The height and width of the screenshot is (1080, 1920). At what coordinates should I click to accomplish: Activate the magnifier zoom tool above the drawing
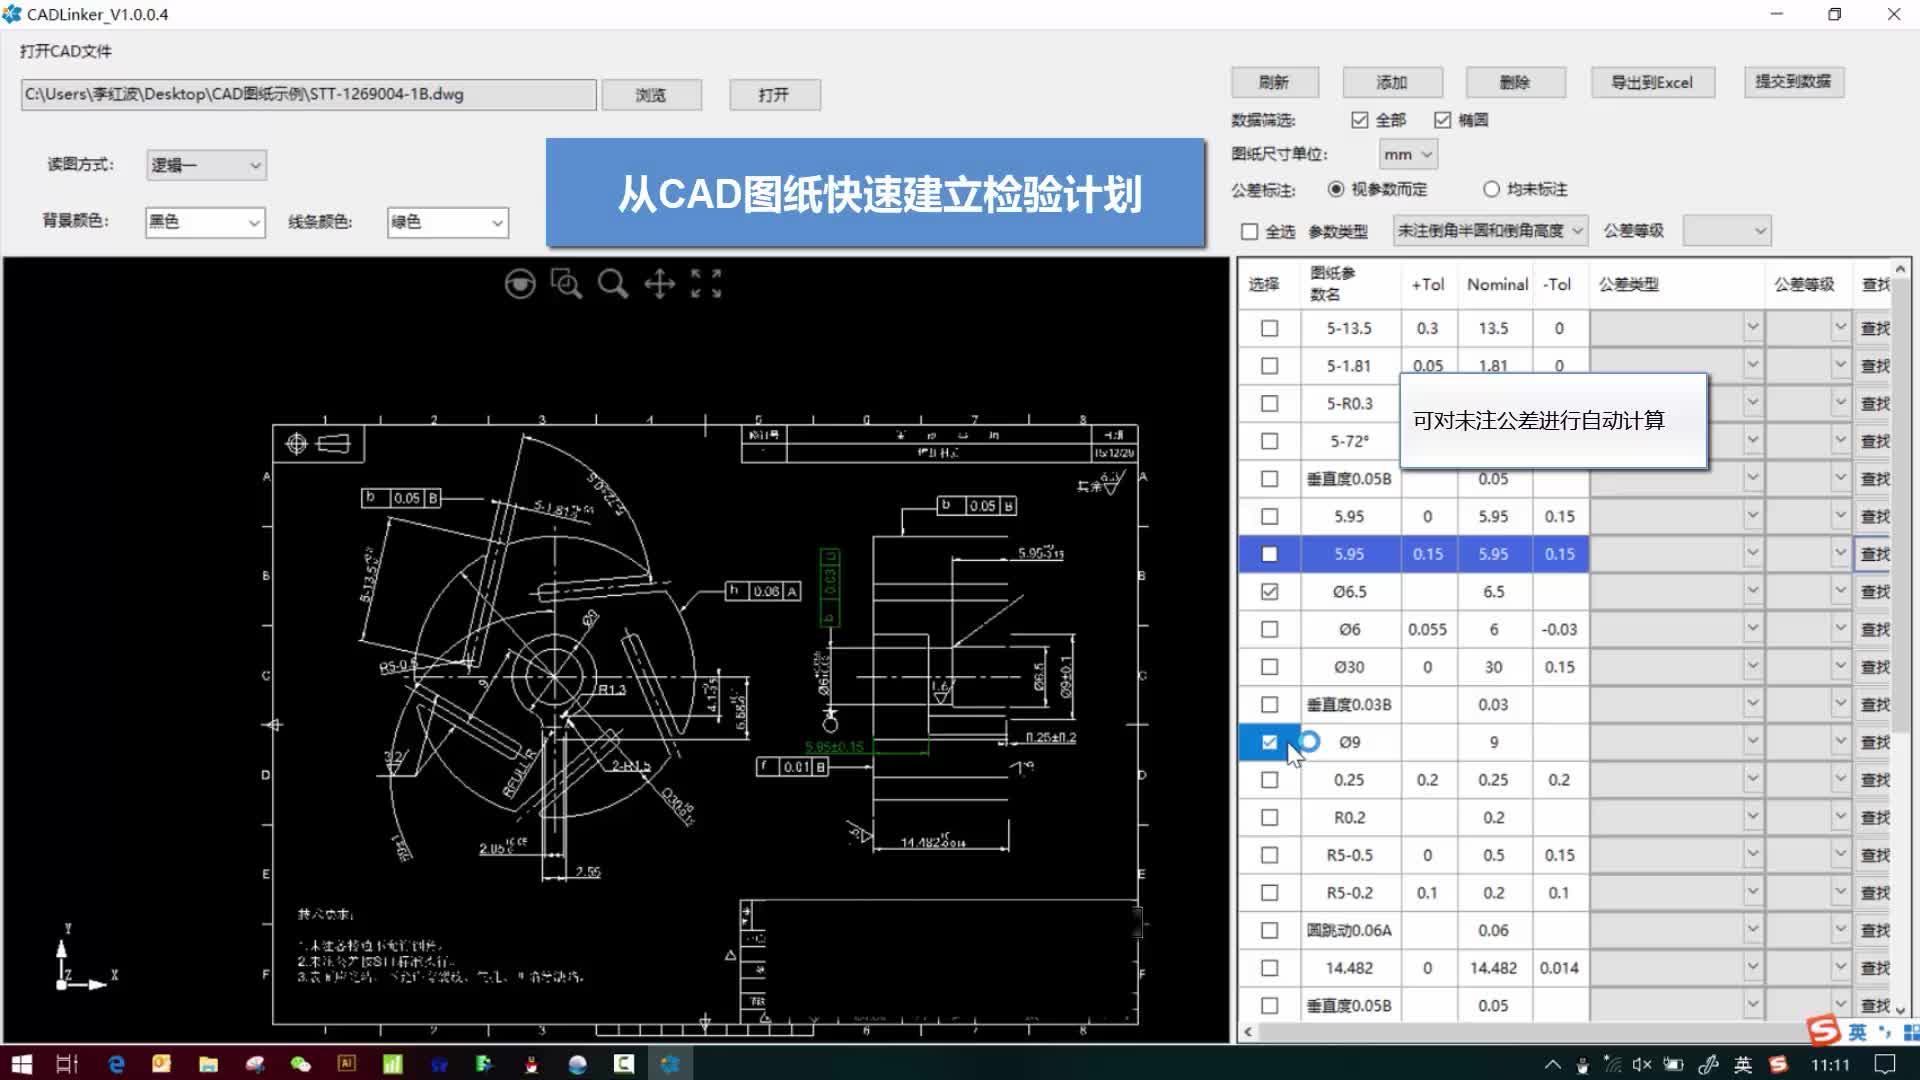pos(613,283)
